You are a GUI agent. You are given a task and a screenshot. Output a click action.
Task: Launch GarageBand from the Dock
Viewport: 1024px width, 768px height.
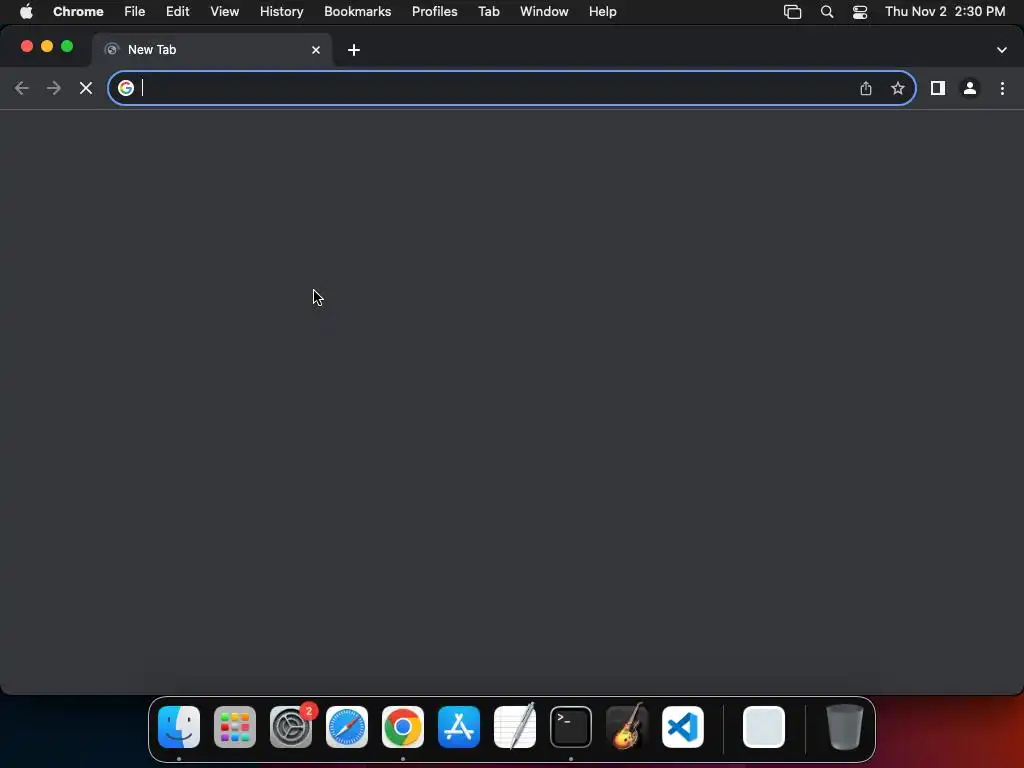[627, 727]
